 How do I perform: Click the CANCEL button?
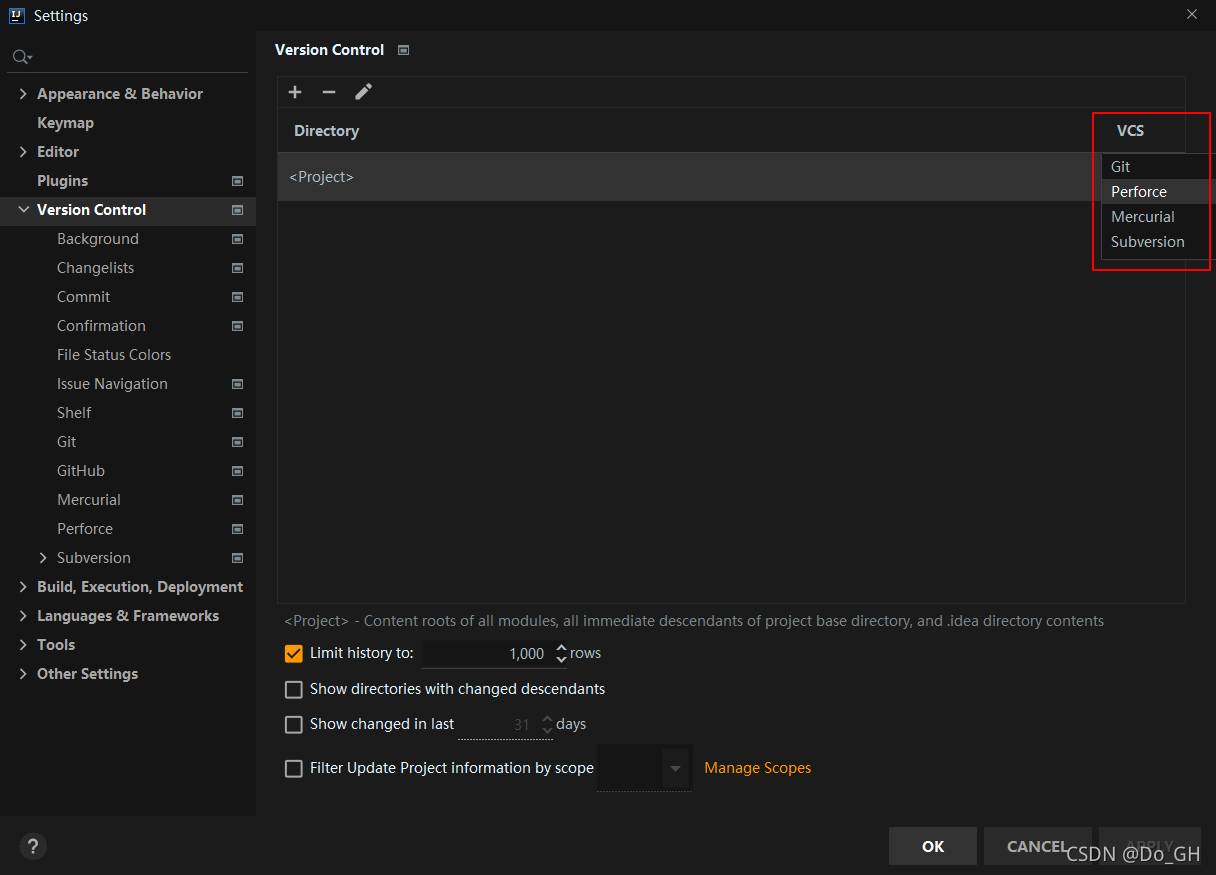[x=1037, y=846]
